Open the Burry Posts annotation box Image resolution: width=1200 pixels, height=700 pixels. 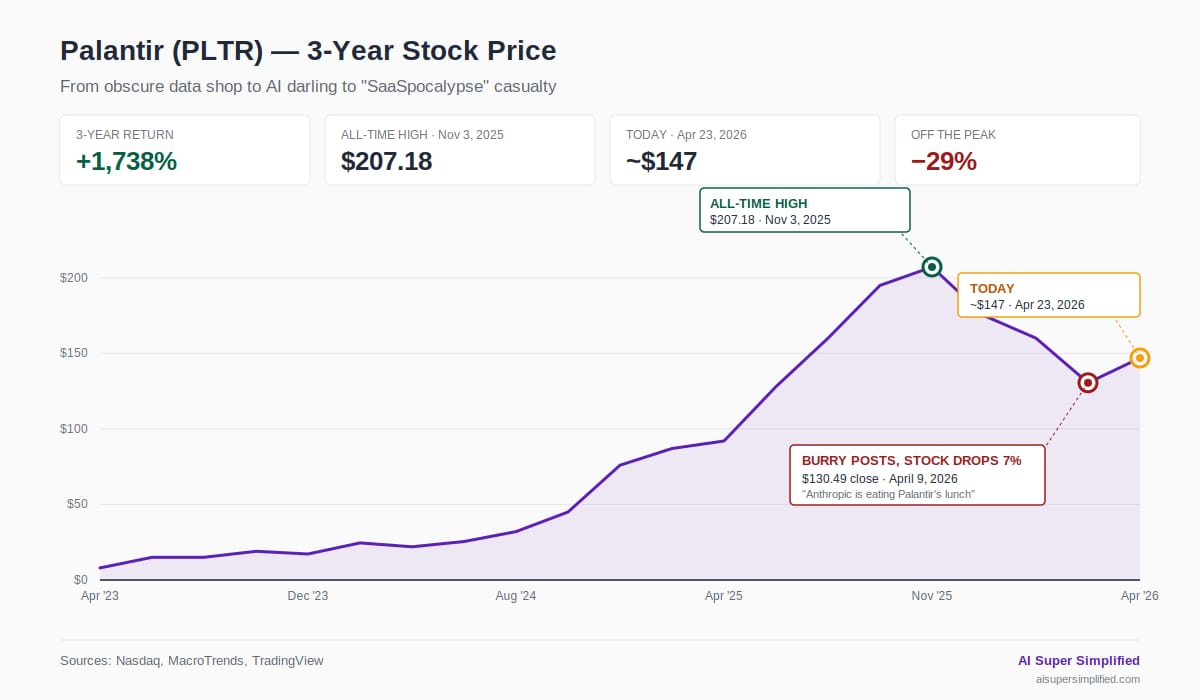coord(917,475)
